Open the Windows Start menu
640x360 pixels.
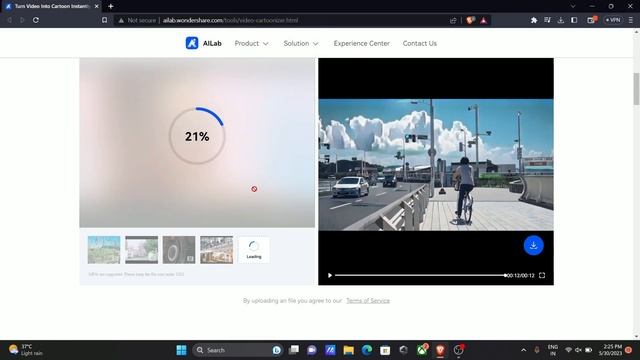(181, 350)
